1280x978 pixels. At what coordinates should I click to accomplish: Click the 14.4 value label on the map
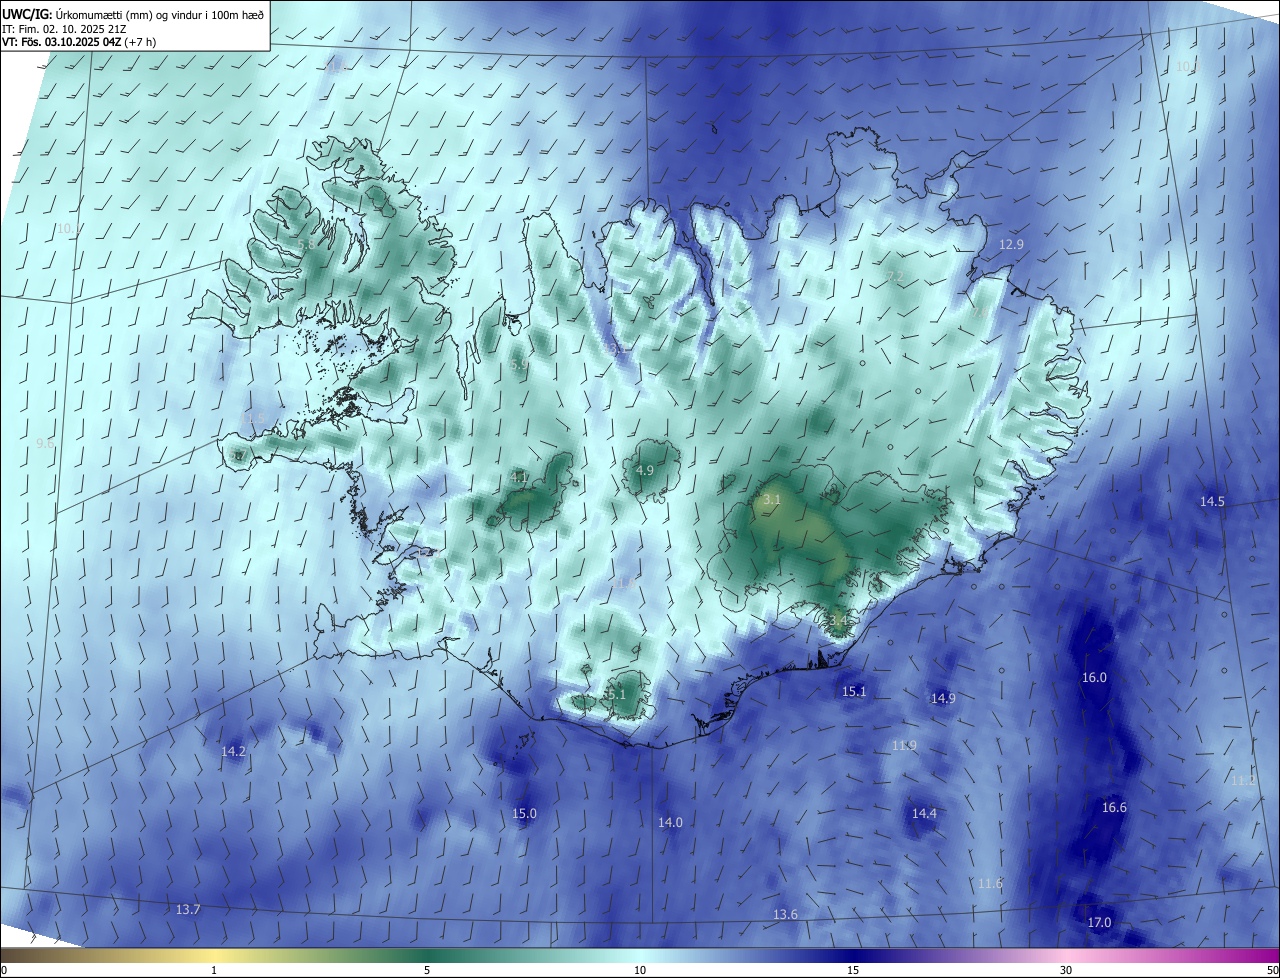(x=924, y=813)
